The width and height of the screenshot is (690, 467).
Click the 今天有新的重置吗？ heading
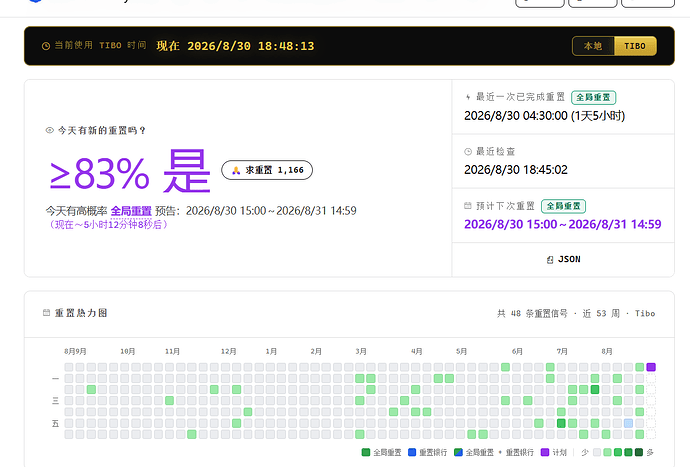[102, 130]
